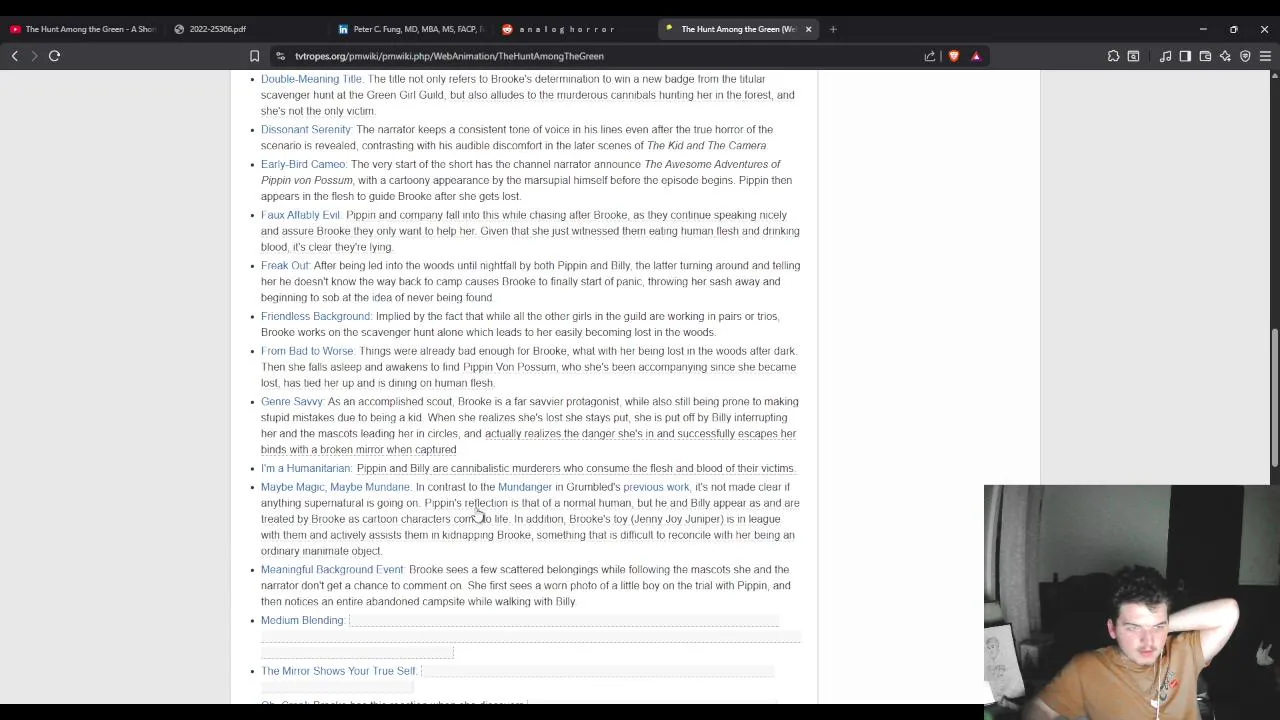
Task: Open the Double-Meaning Title trope link
Action: [312, 79]
